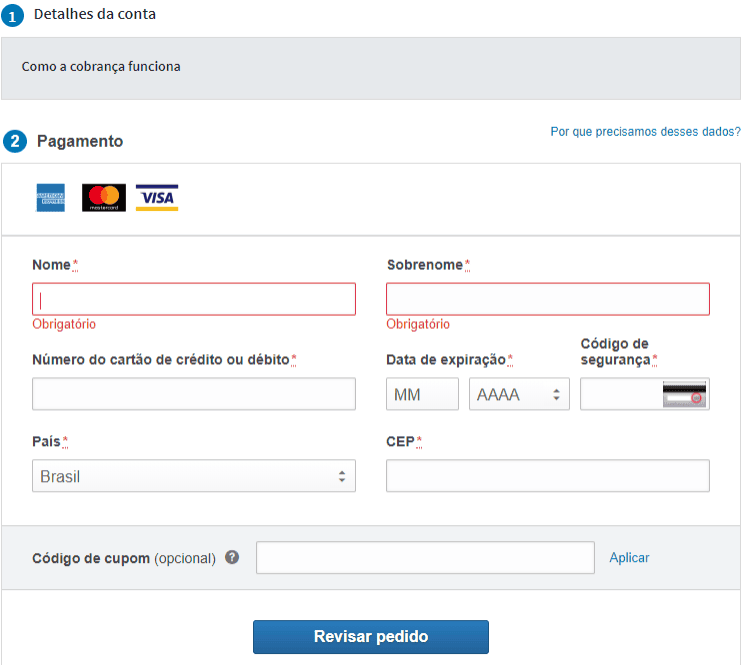Click the year dropdown arrows
This screenshot has width=741, height=670.
pos(556,395)
